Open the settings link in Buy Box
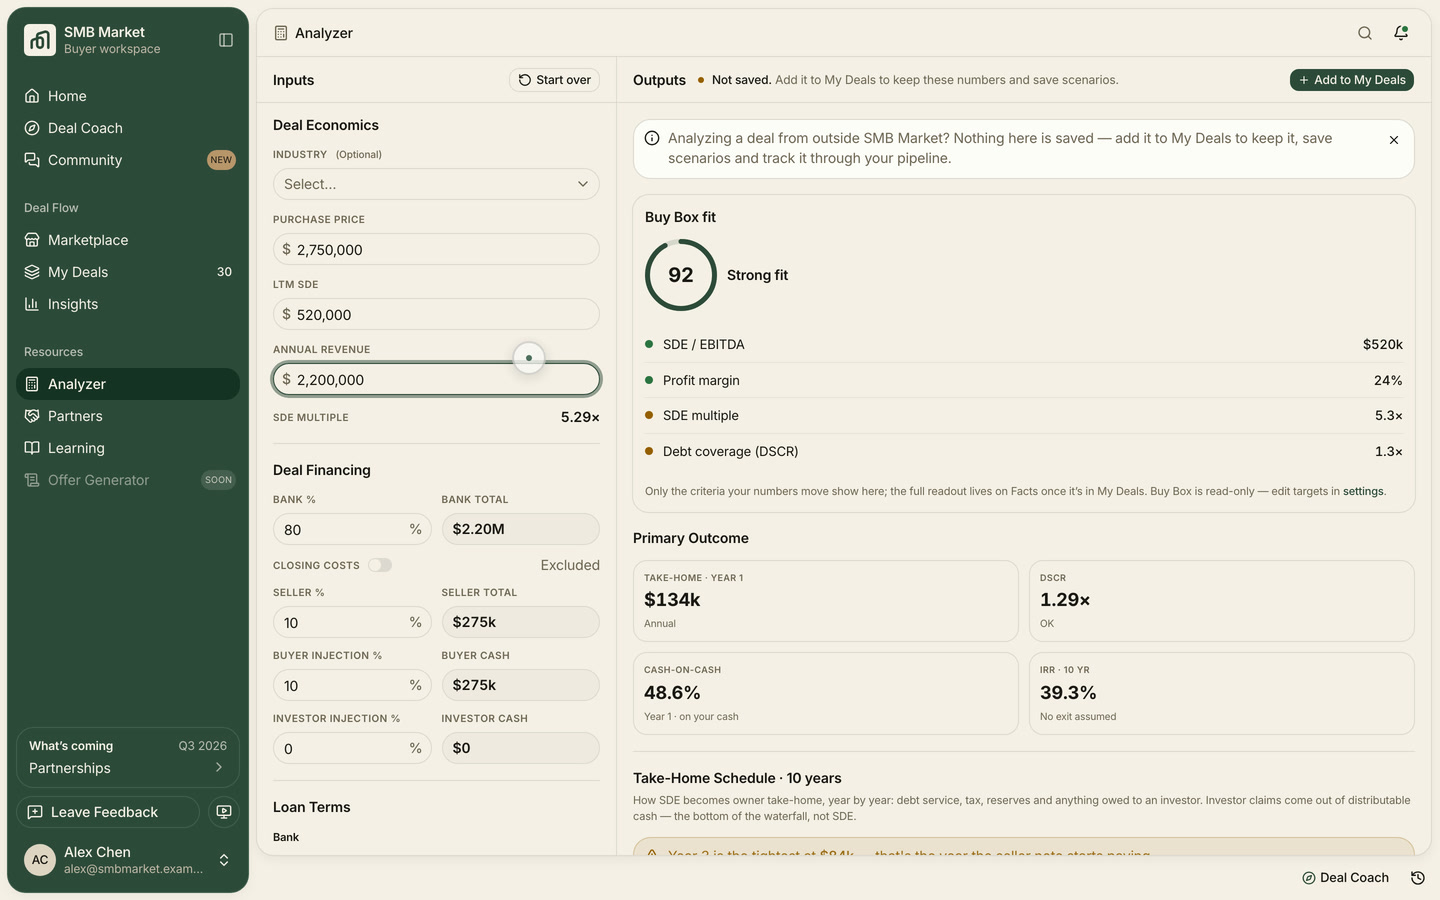The image size is (1440, 900). click(1363, 491)
